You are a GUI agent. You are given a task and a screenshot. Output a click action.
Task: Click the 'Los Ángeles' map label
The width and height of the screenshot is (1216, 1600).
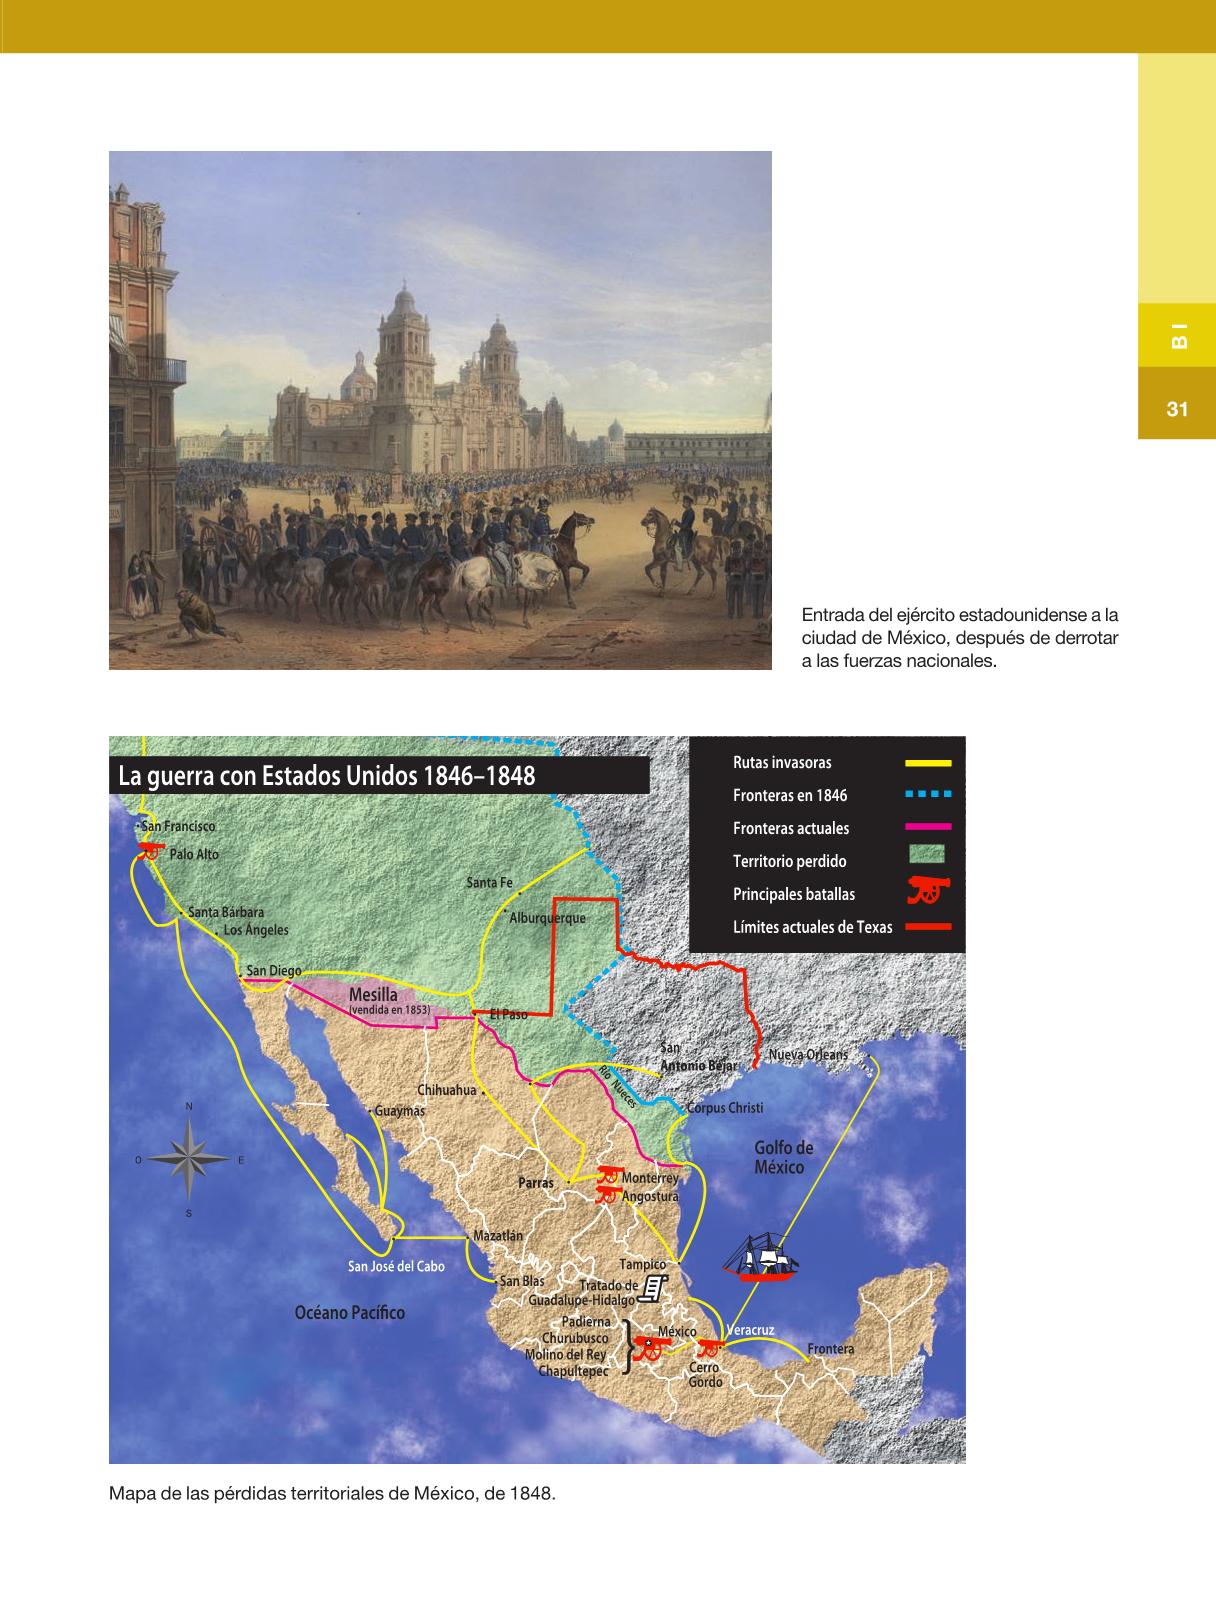[x=256, y=930]
